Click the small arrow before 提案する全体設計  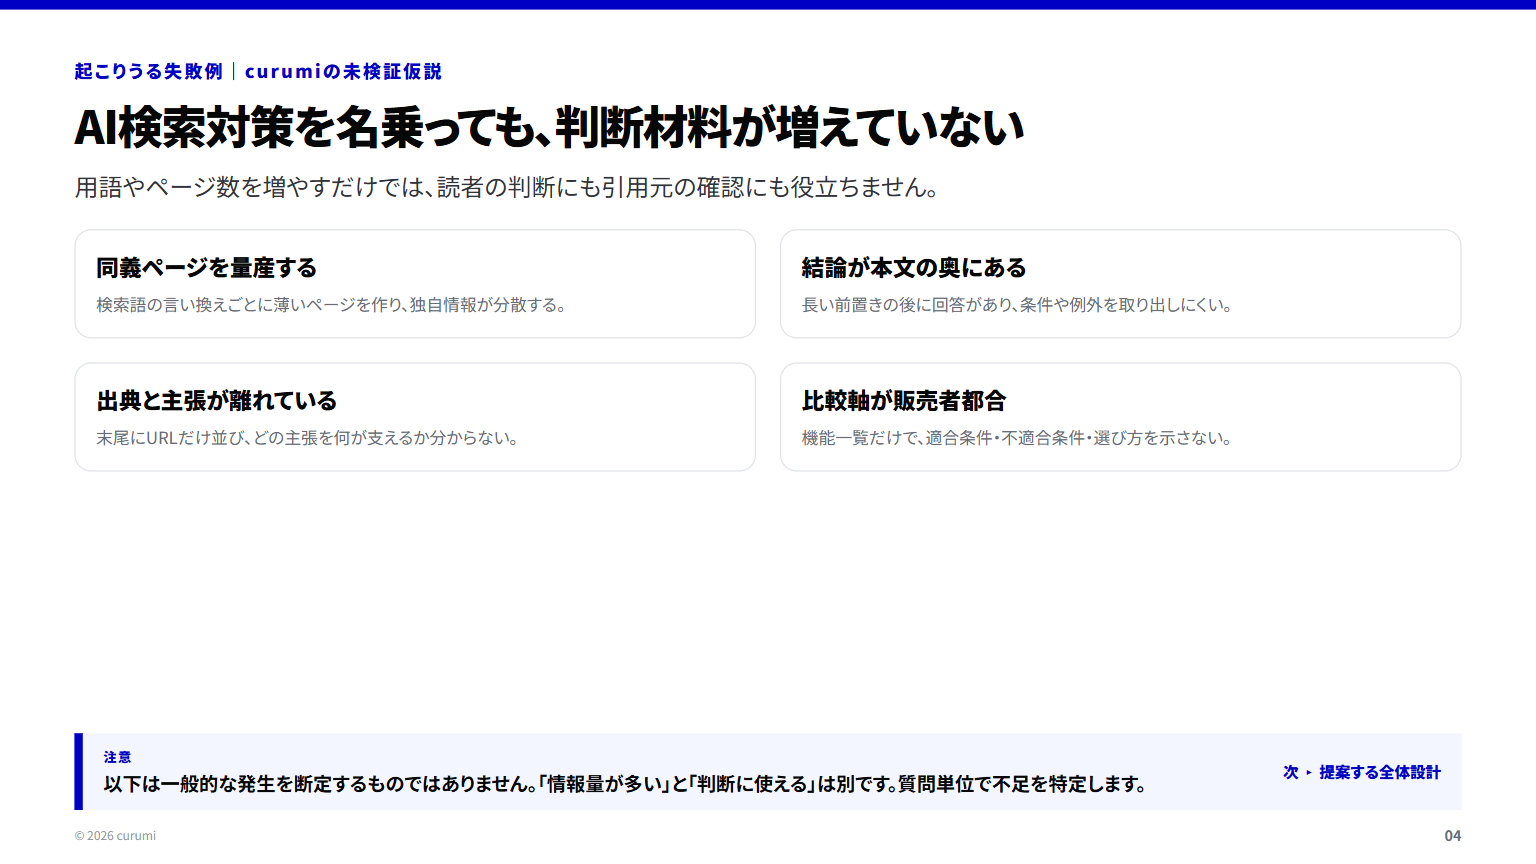[x=1308, y=773]
